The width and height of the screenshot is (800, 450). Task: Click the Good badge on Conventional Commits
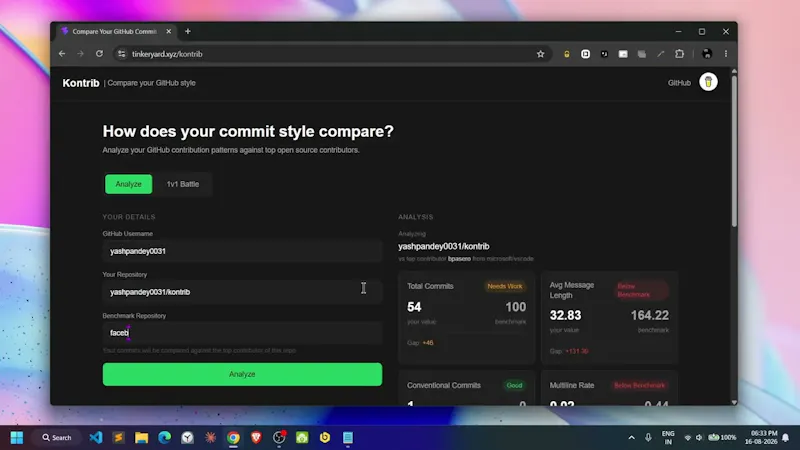tap(514, 385)
